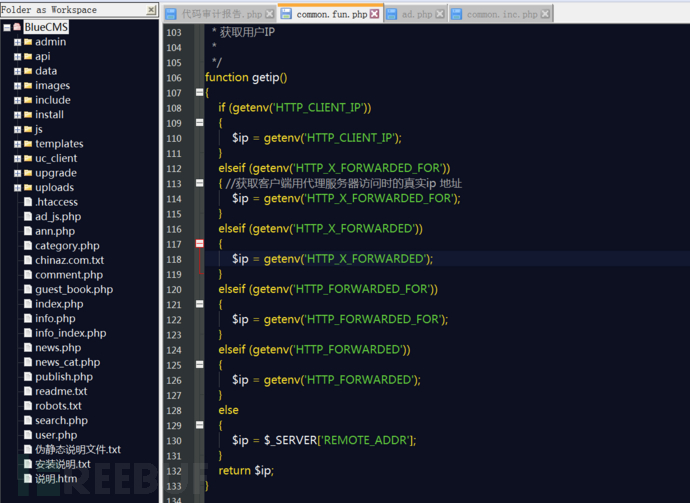Switch to the 代码审计报告.php tab
The image size is (690, 503).
221,15
